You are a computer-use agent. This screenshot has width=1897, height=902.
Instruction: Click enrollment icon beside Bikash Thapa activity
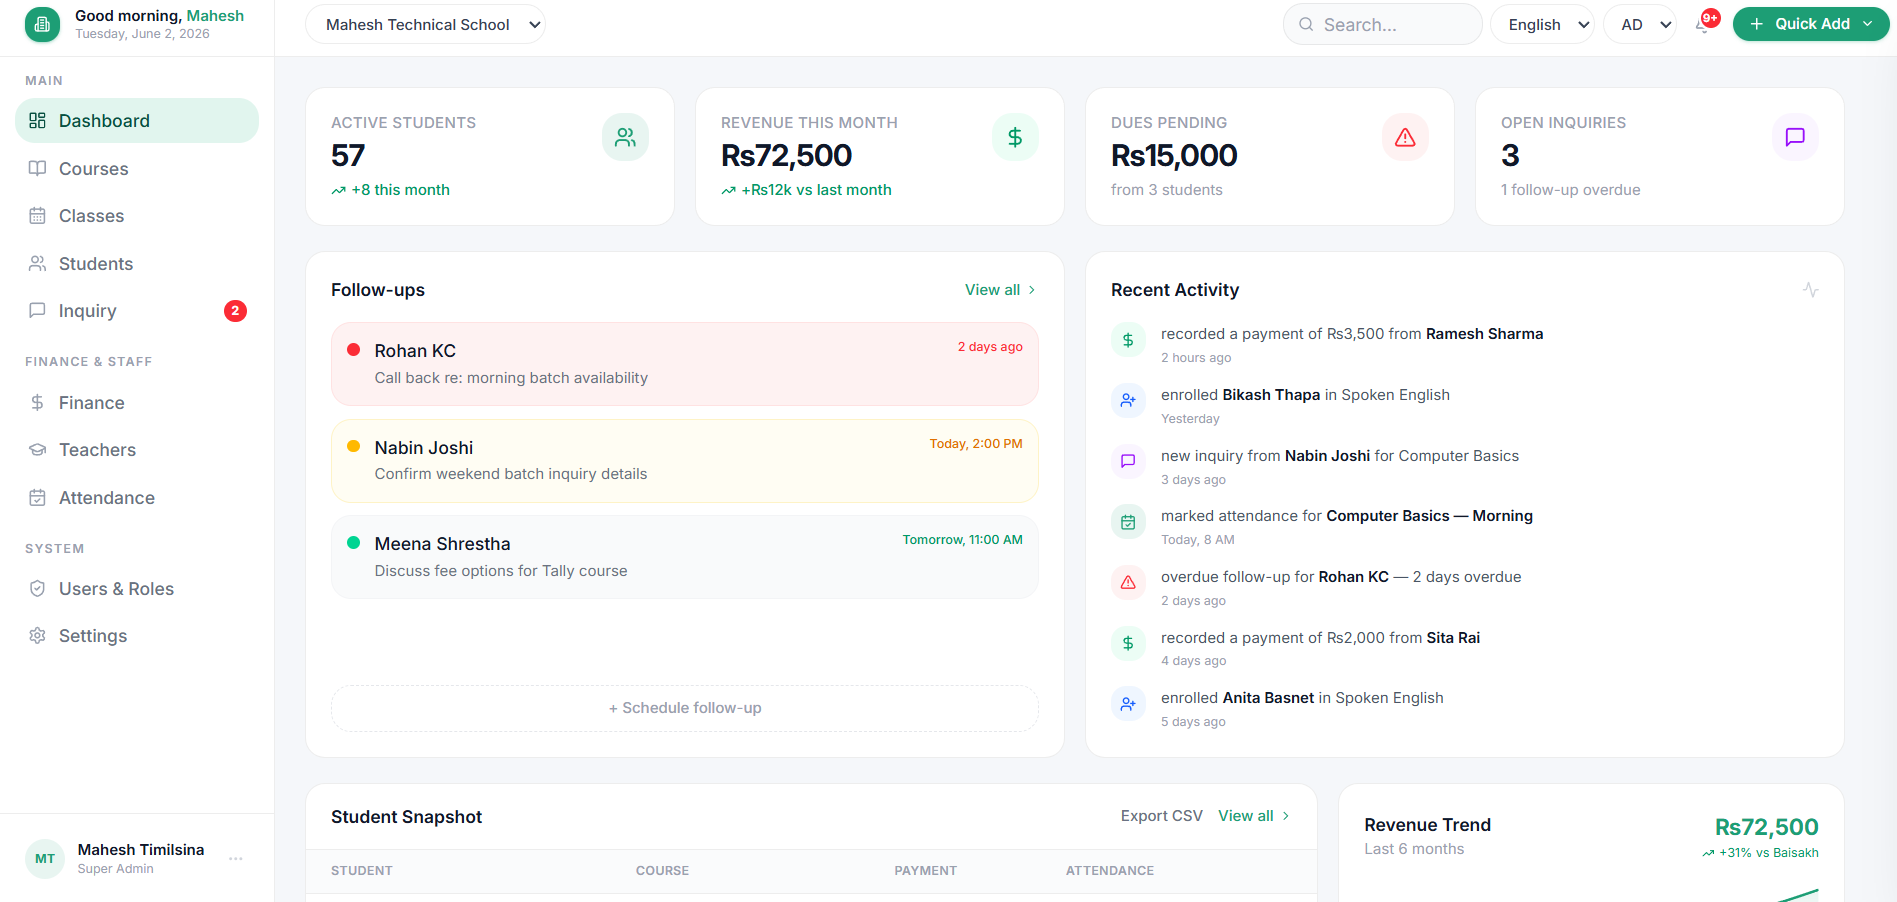point(1128,400)
